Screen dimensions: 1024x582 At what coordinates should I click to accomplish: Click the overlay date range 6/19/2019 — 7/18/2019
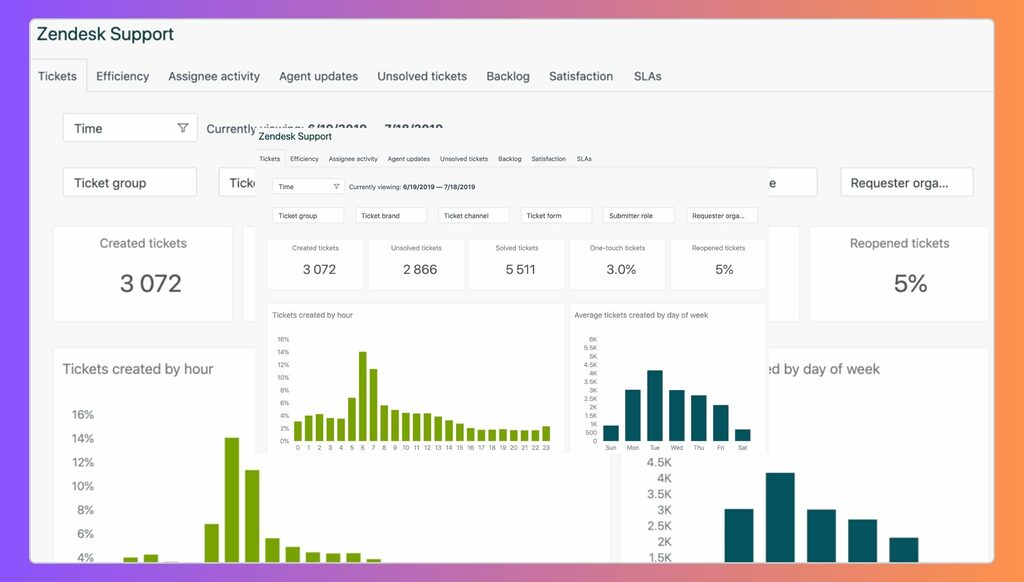pos(439,187)
